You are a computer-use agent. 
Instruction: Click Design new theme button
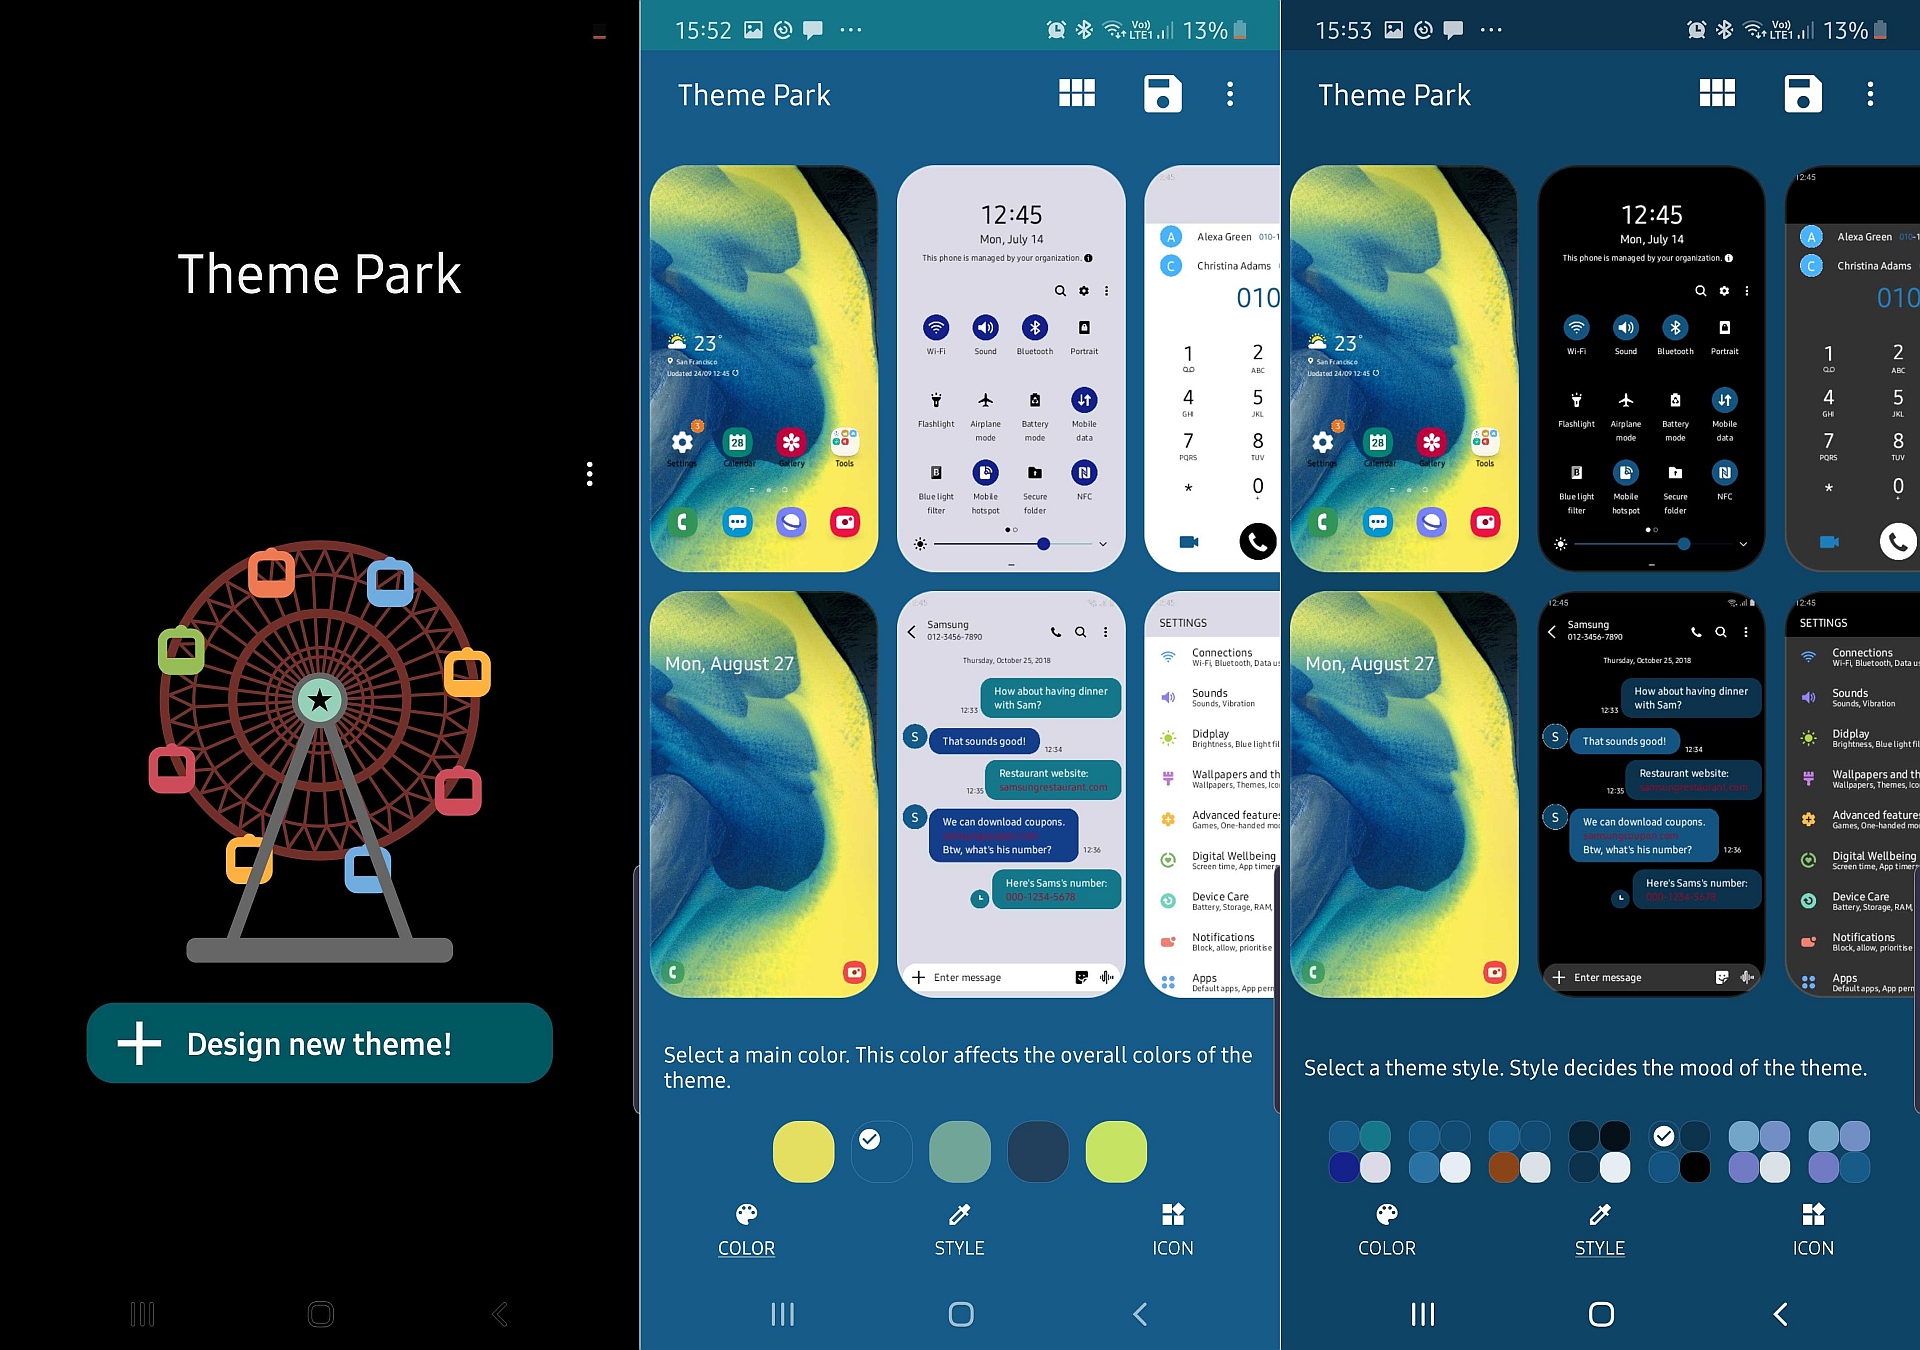(320, 1043)
